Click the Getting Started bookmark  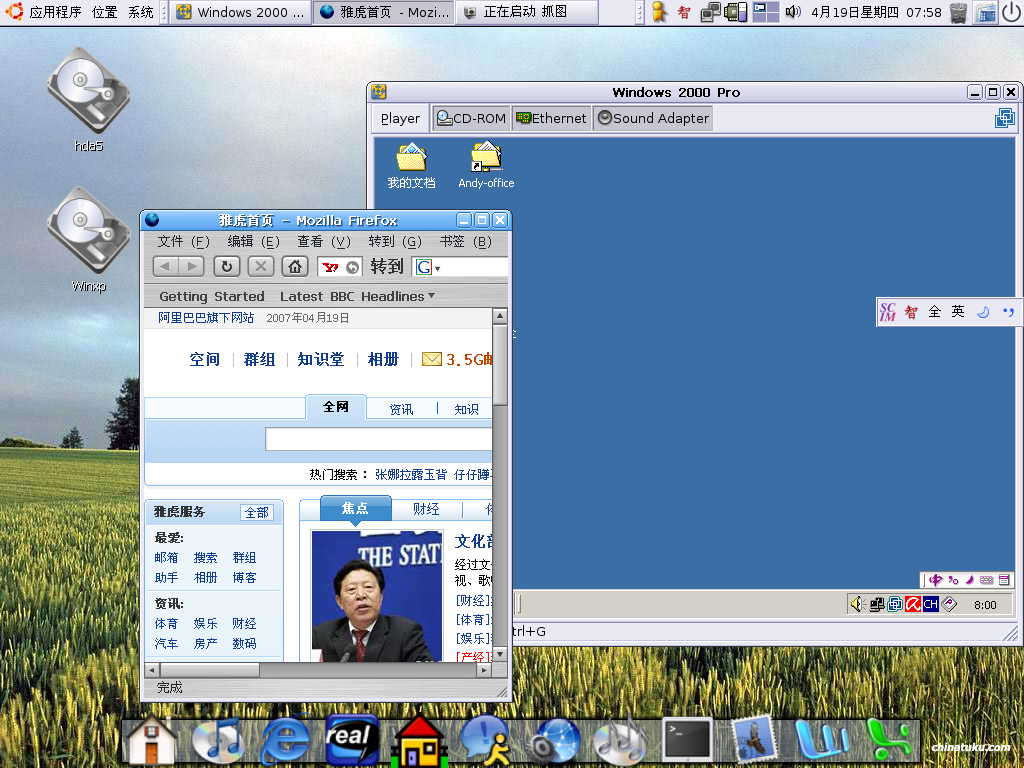coord(212,296)
